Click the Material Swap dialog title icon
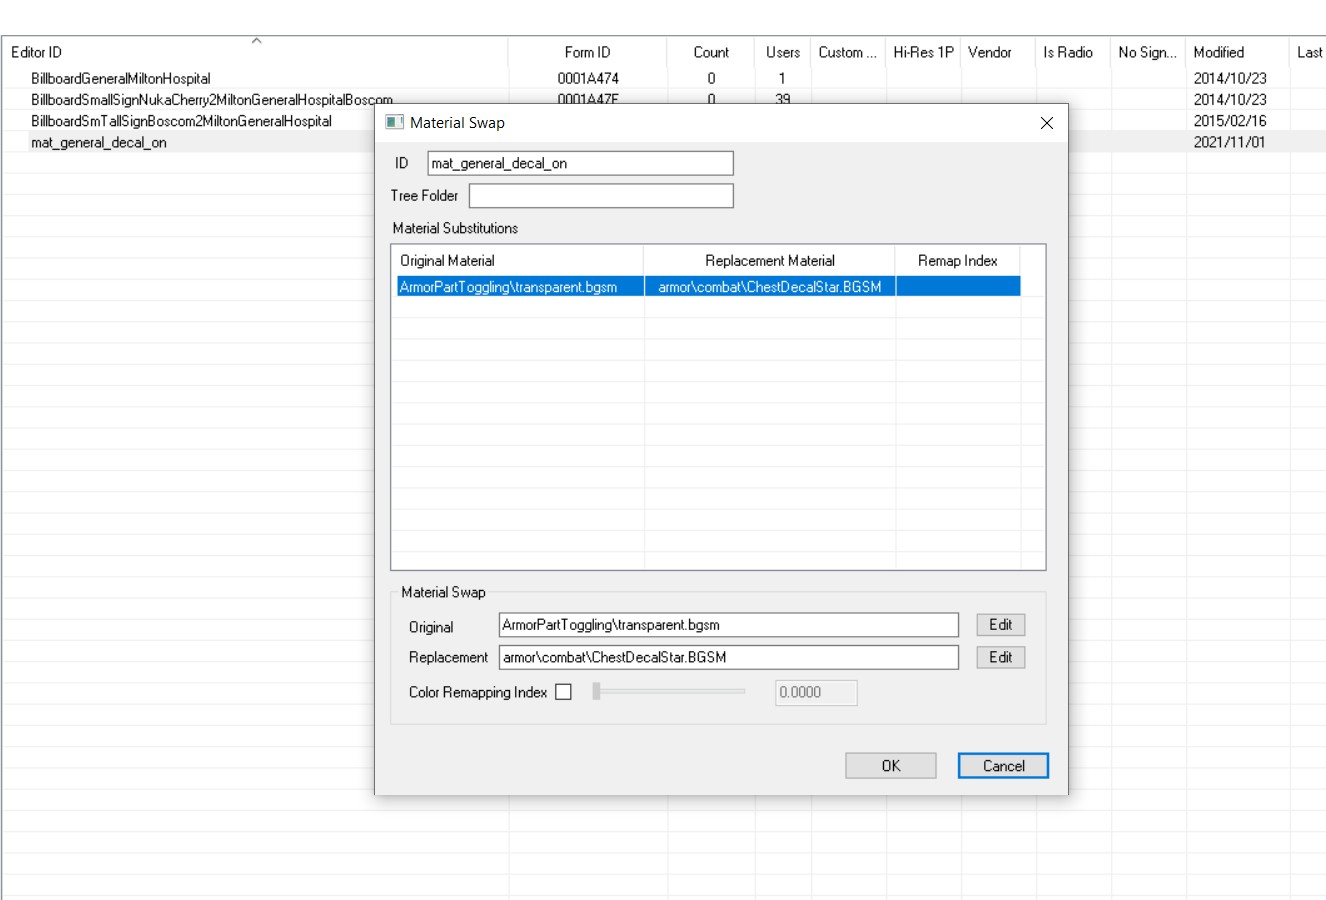The image size is (1326, 900). [395, 122]
